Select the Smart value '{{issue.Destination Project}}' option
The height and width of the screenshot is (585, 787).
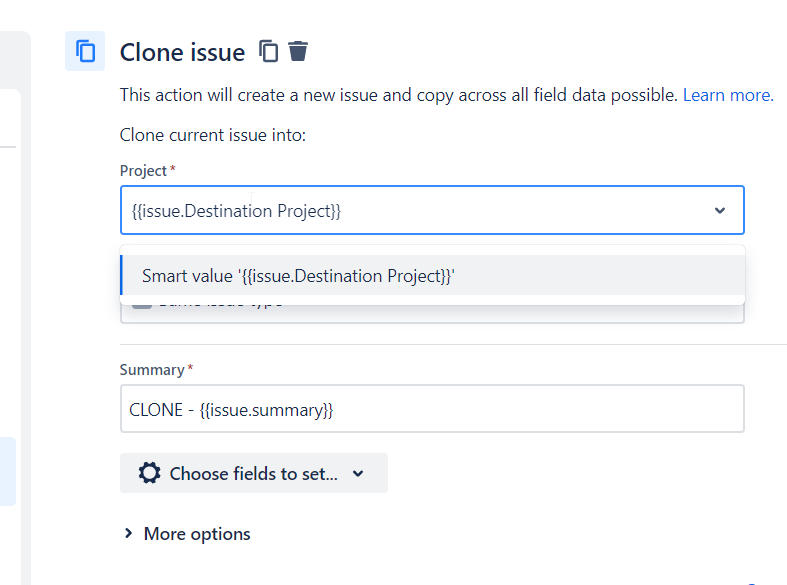[x=433, y=275]
